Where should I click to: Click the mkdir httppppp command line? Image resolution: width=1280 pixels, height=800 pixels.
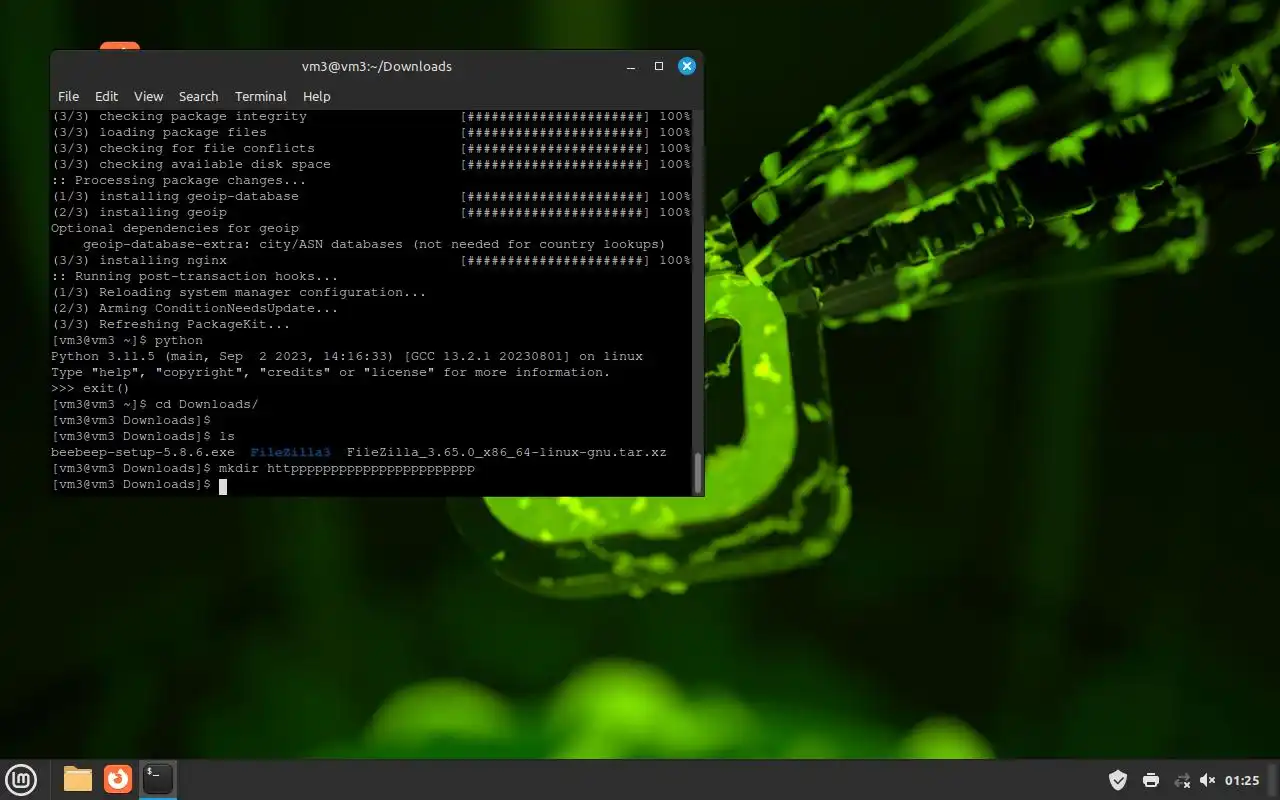tap(263, 468)
